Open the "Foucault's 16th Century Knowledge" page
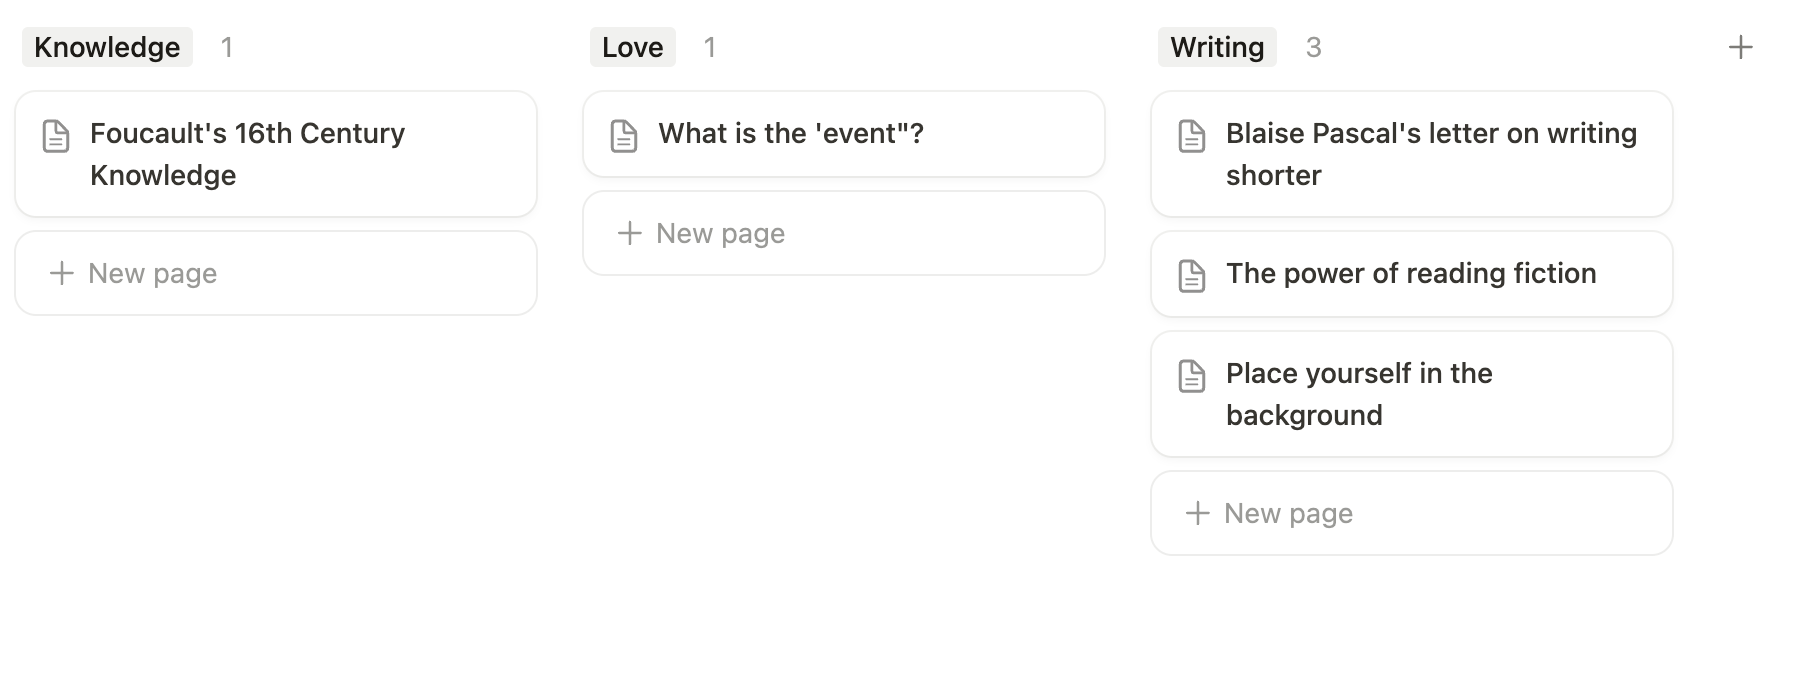 (247, 154)
